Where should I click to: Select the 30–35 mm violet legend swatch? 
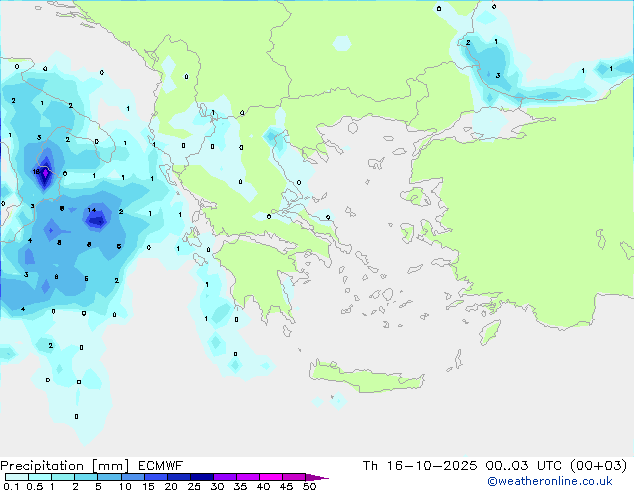(225, 477)
